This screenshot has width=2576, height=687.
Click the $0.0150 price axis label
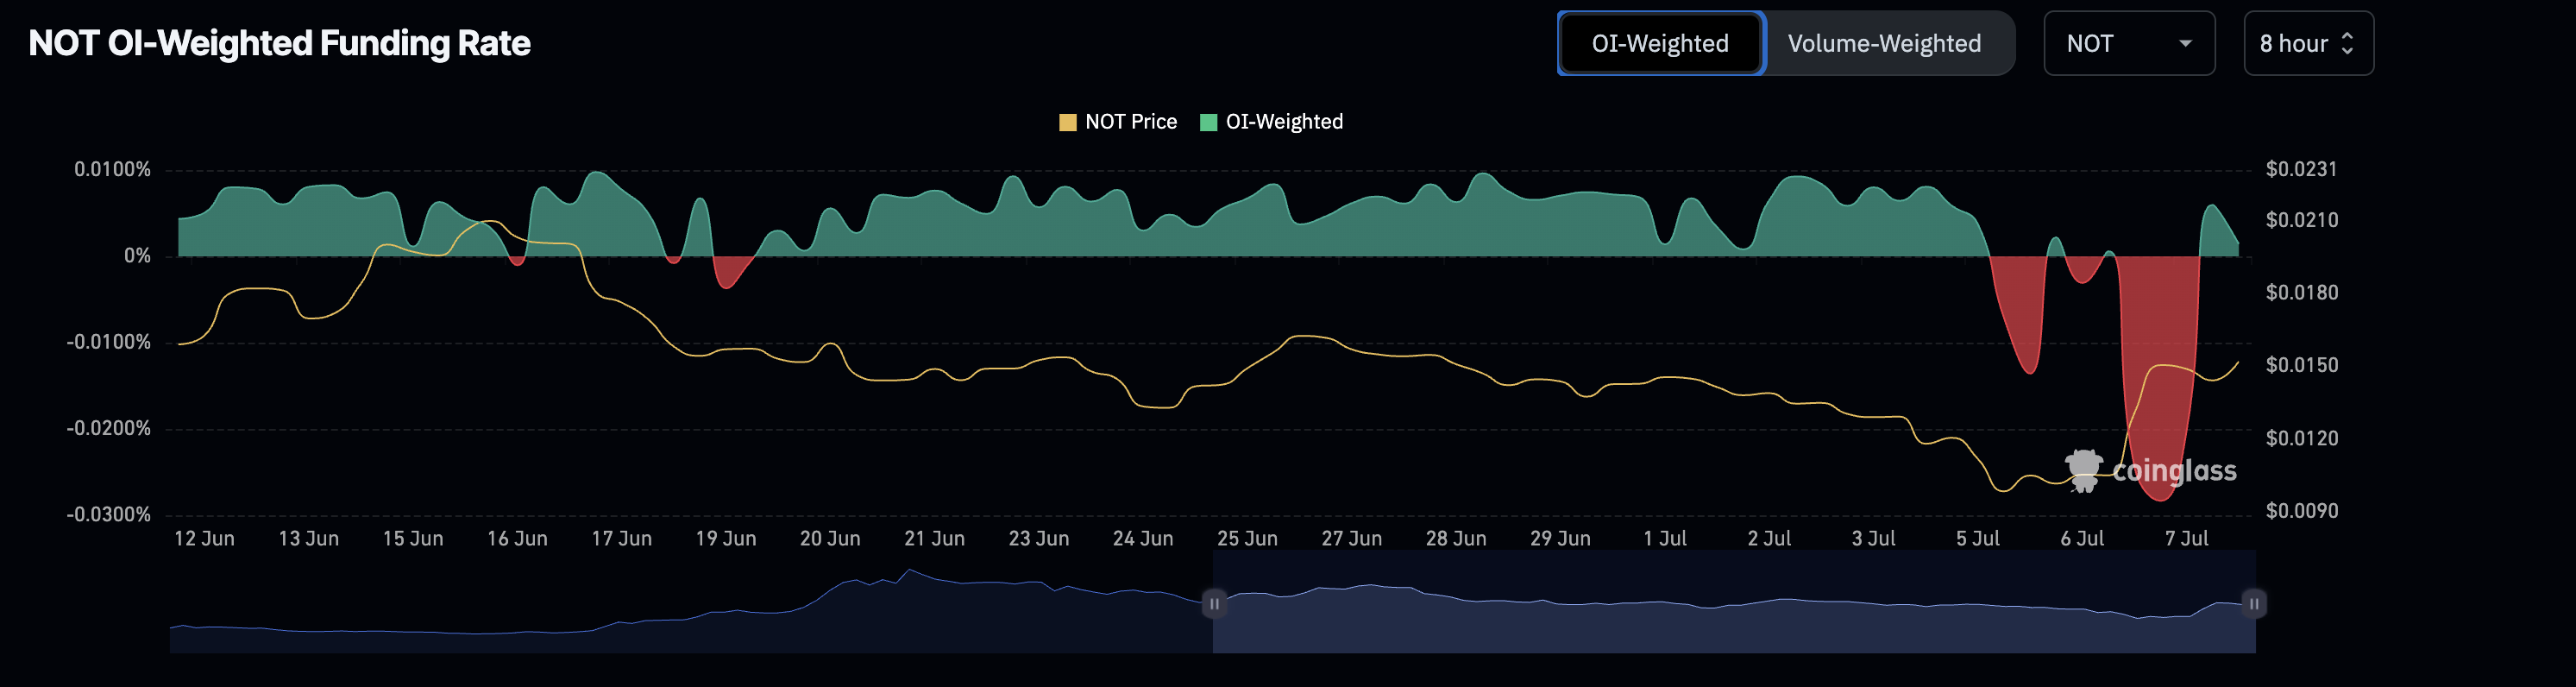tap(2302, 365)
